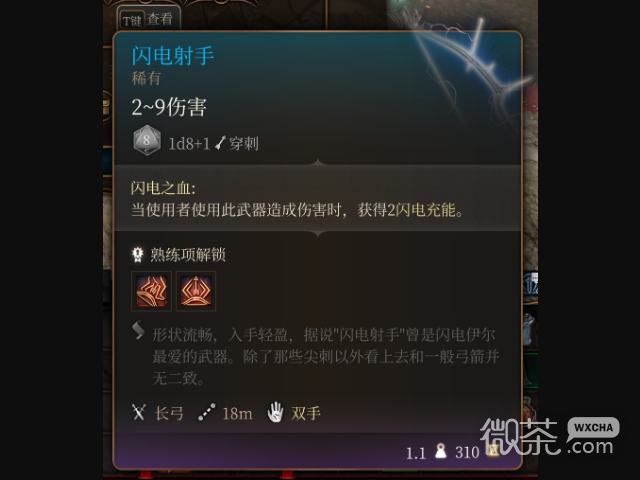Click the 310 gold value
This screenshot has width=640, height=480.
click(467, 452)
